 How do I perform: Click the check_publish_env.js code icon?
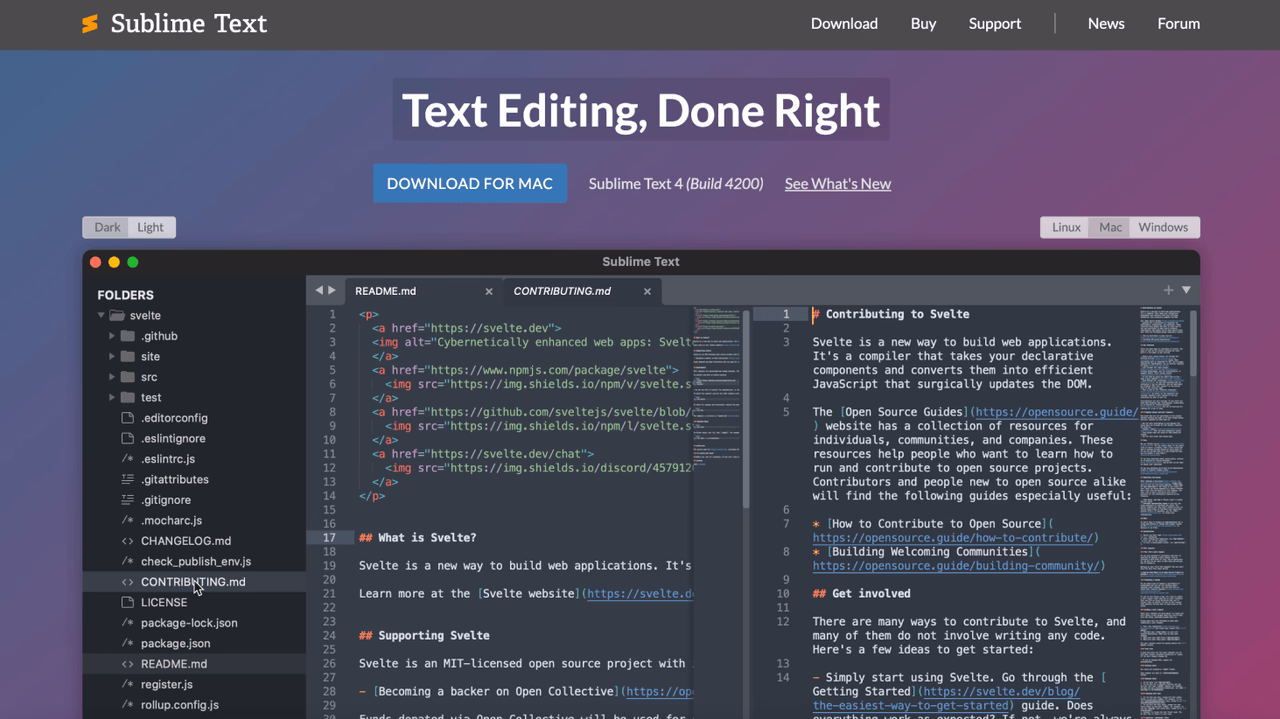[x=127, y=561]
